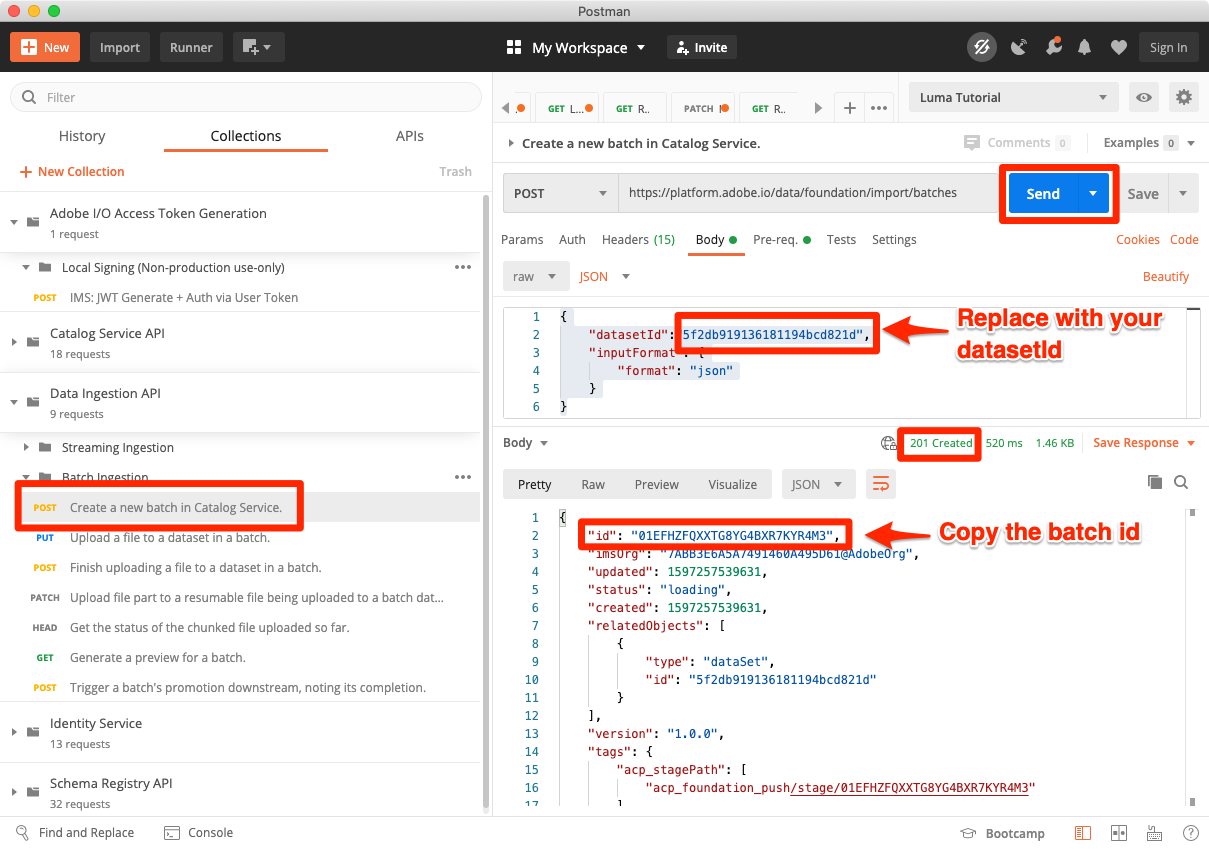The height and width of the screenshot is (849, 1209).
Task: Open manage environments gear icon
Action: (x=1184, y=97)
